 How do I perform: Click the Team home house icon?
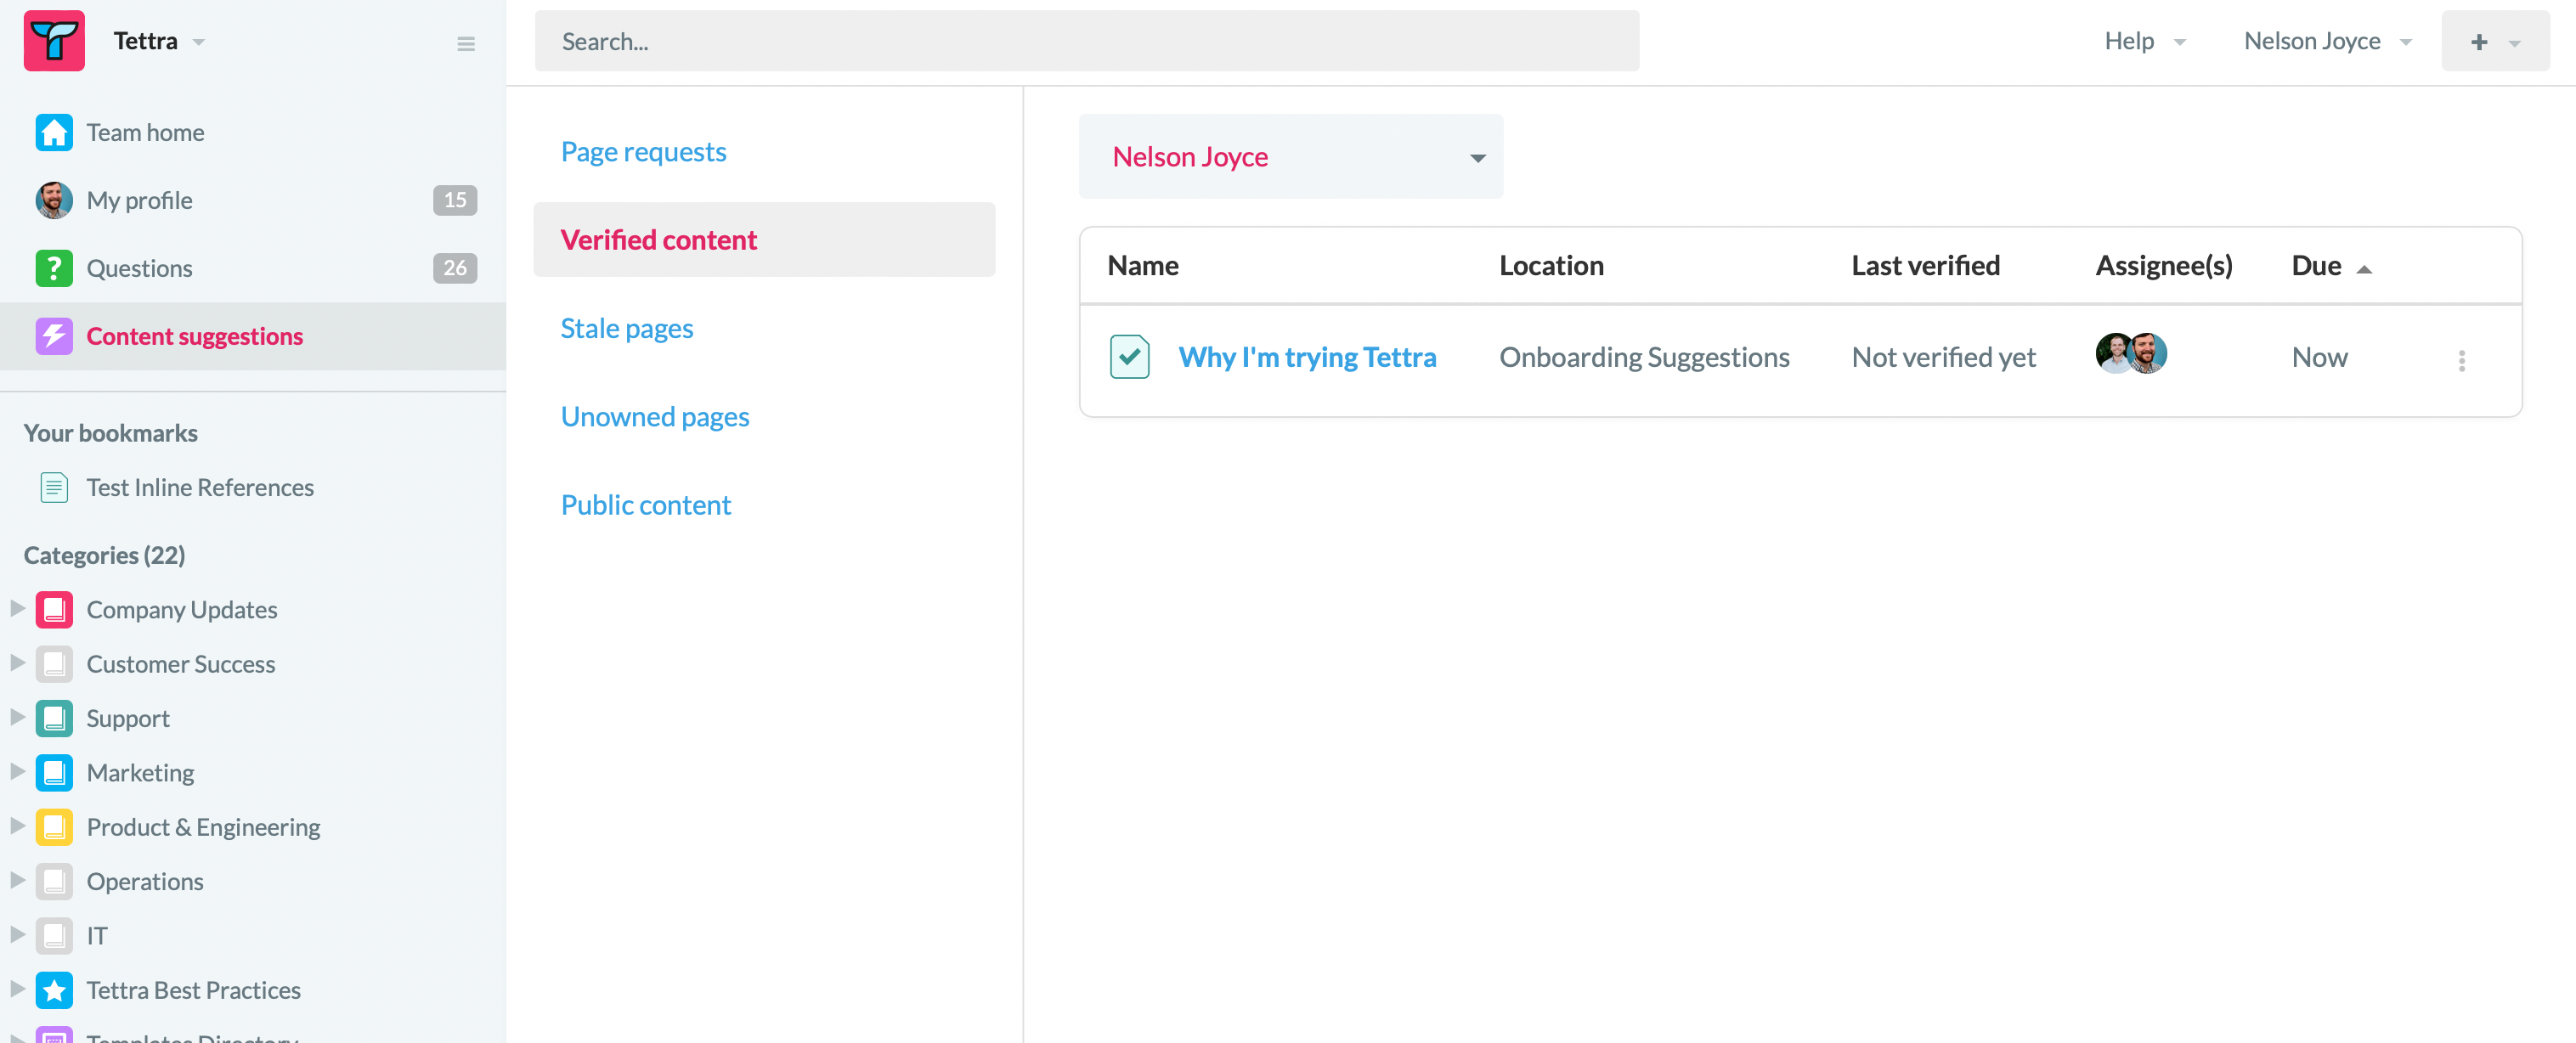click(54, 132)
